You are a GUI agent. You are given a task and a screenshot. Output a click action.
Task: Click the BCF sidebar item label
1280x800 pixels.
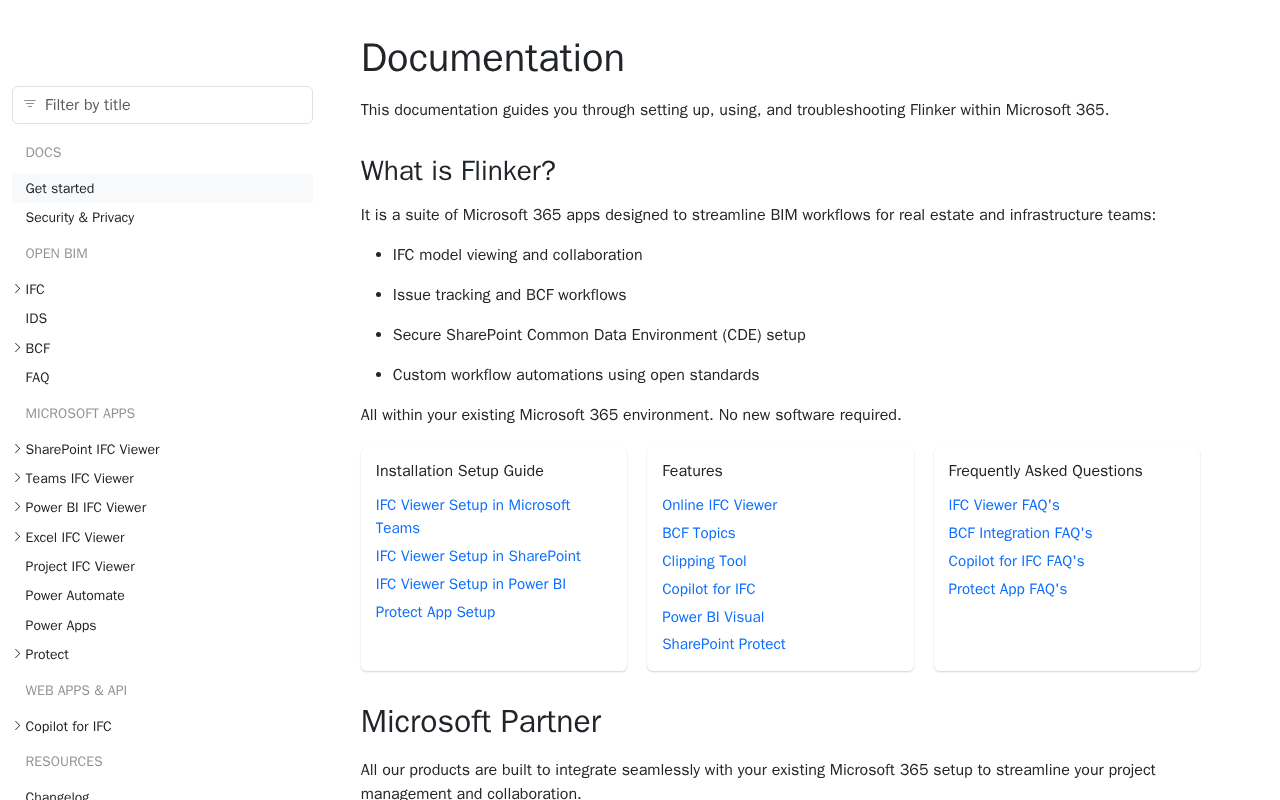click(38, 349)
